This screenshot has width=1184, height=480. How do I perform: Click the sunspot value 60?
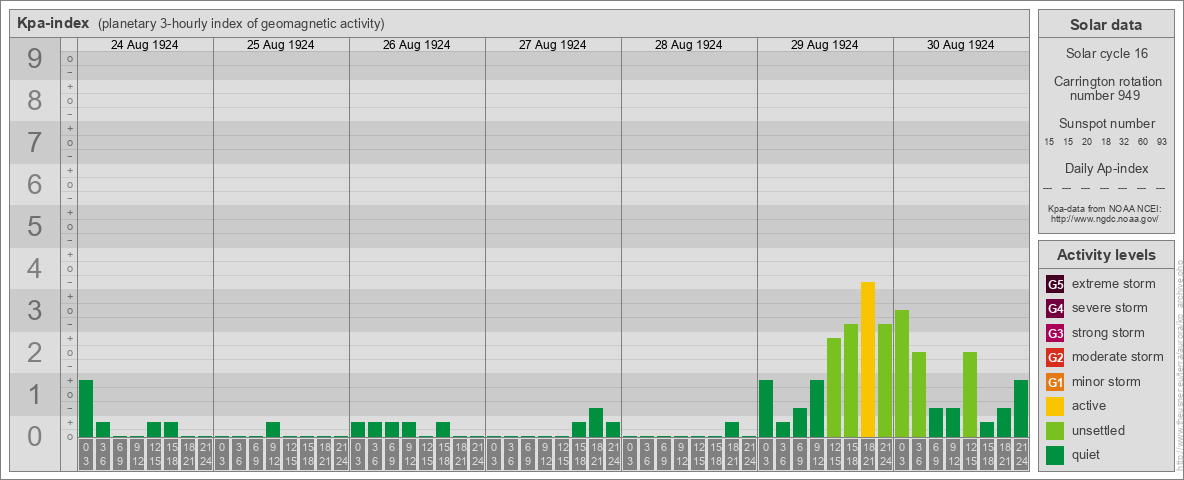click(x=1142, y=142)
